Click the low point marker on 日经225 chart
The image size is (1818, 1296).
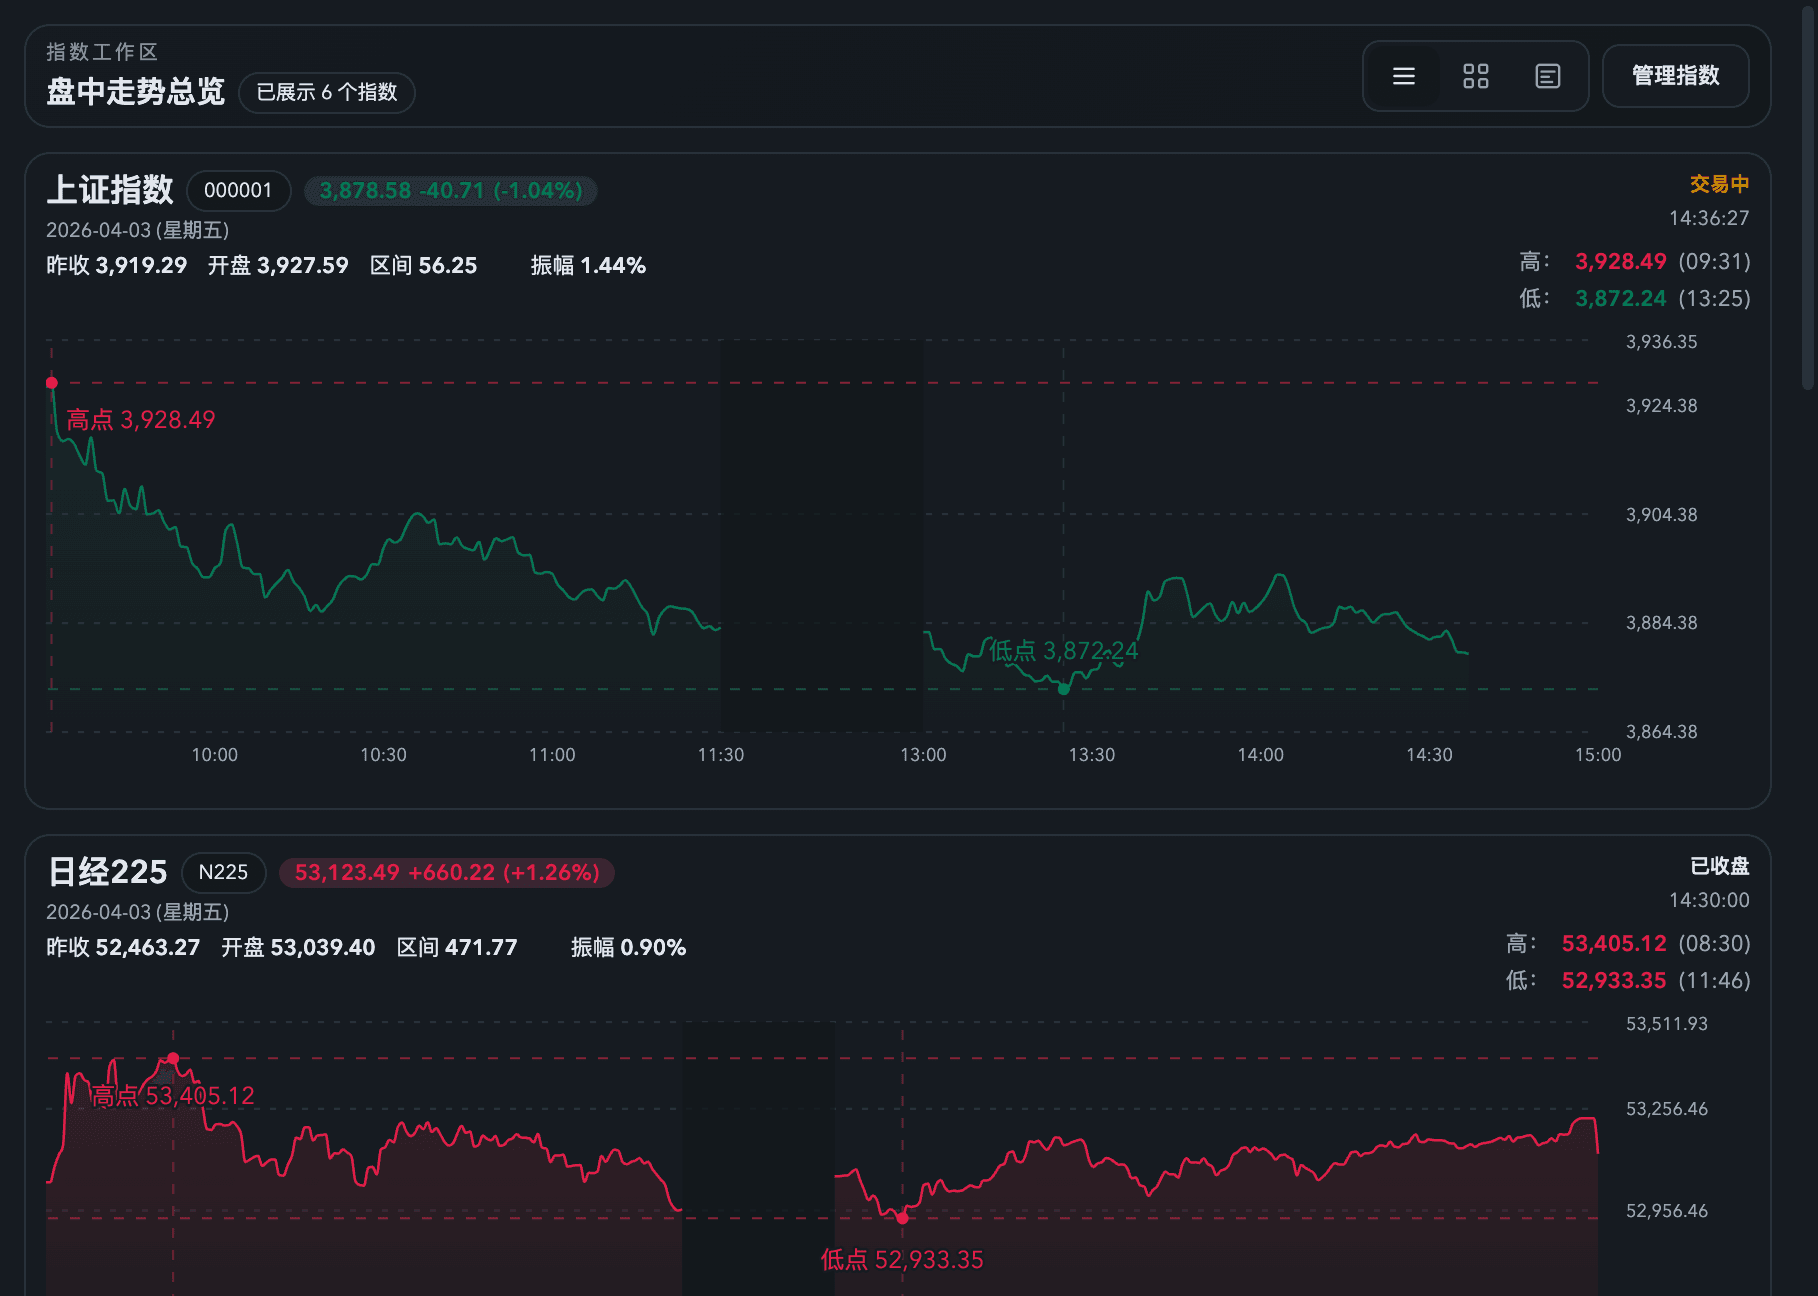[x=902, y=1218]
